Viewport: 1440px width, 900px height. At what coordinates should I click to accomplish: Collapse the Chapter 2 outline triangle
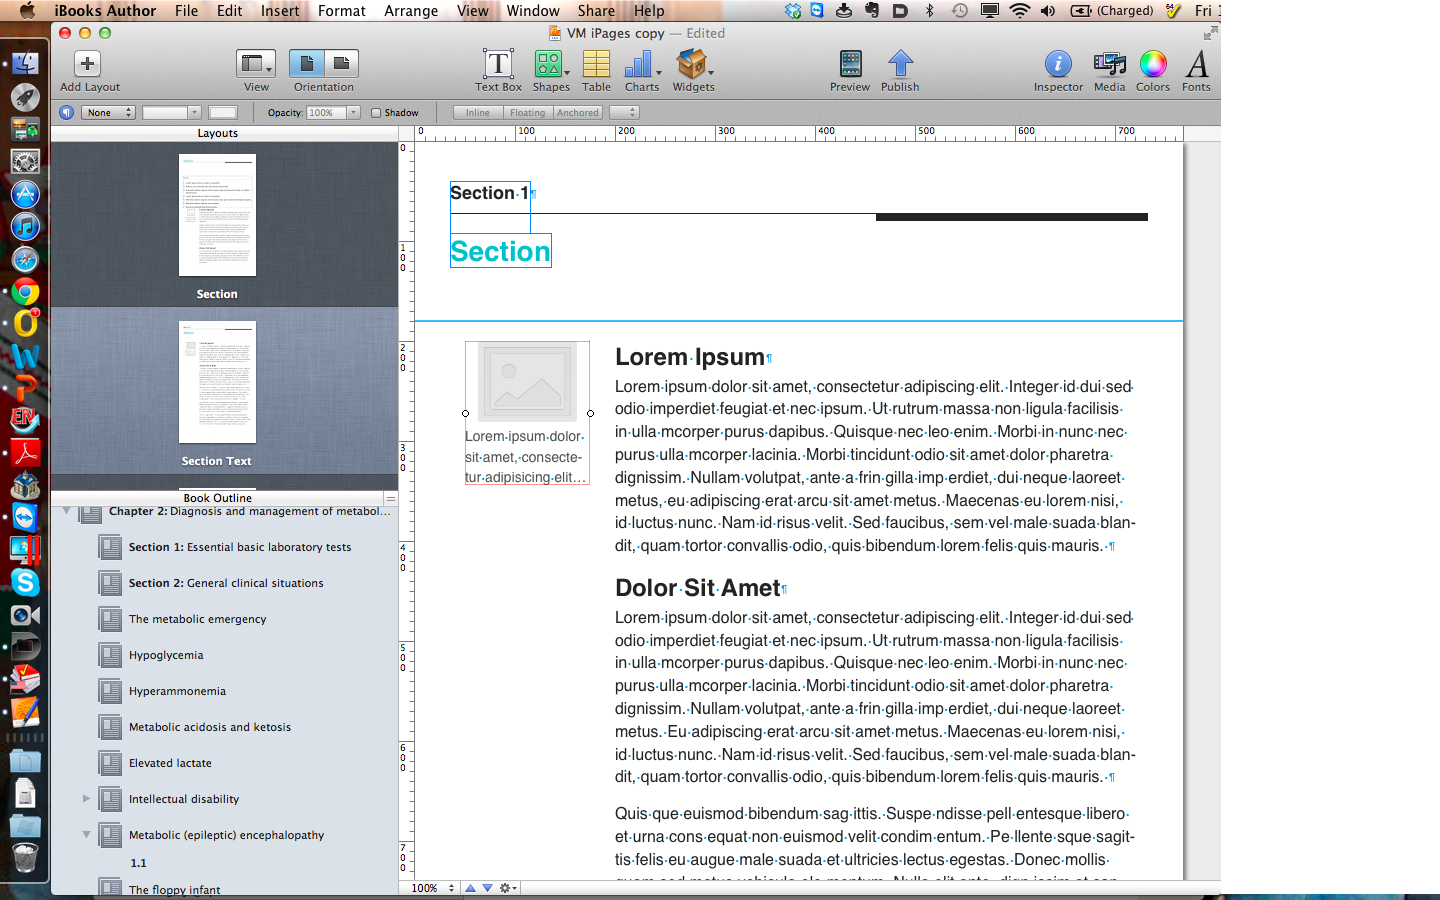click(x=67, y=511)
